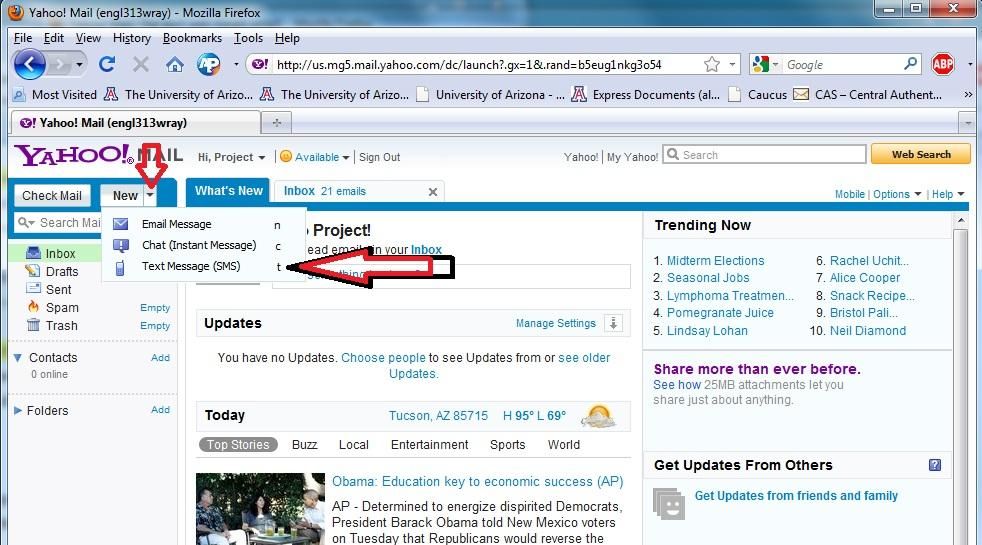Screen dimensions: 982x545
Task: Click the Spam flame icon
Action: 33,306
